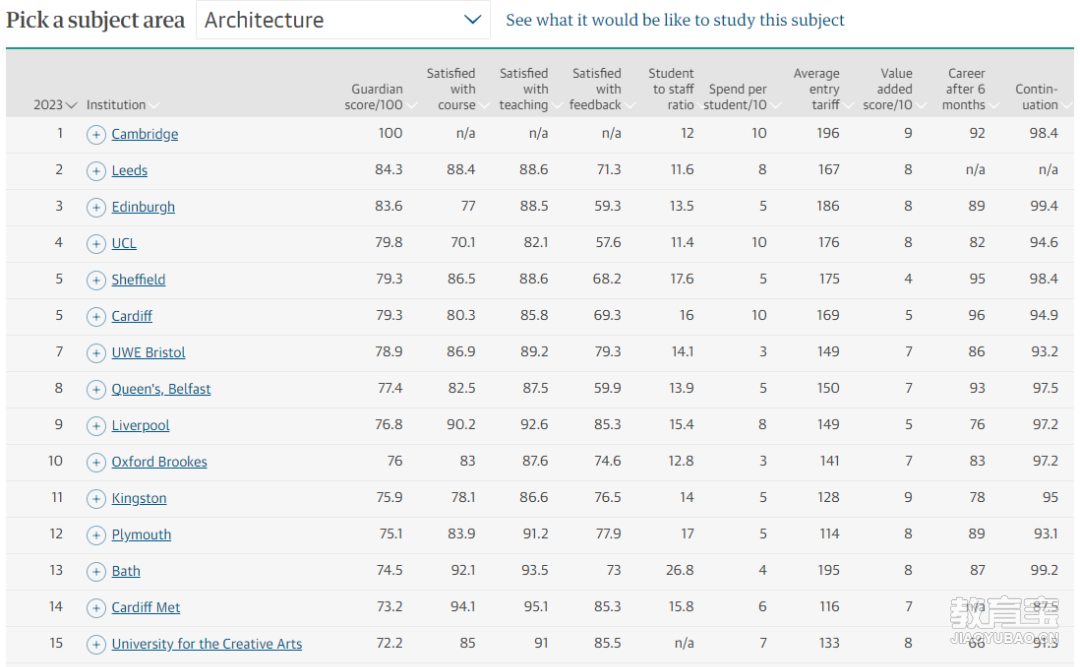Select Plymouth average entry tariff 114

point(829,534)
